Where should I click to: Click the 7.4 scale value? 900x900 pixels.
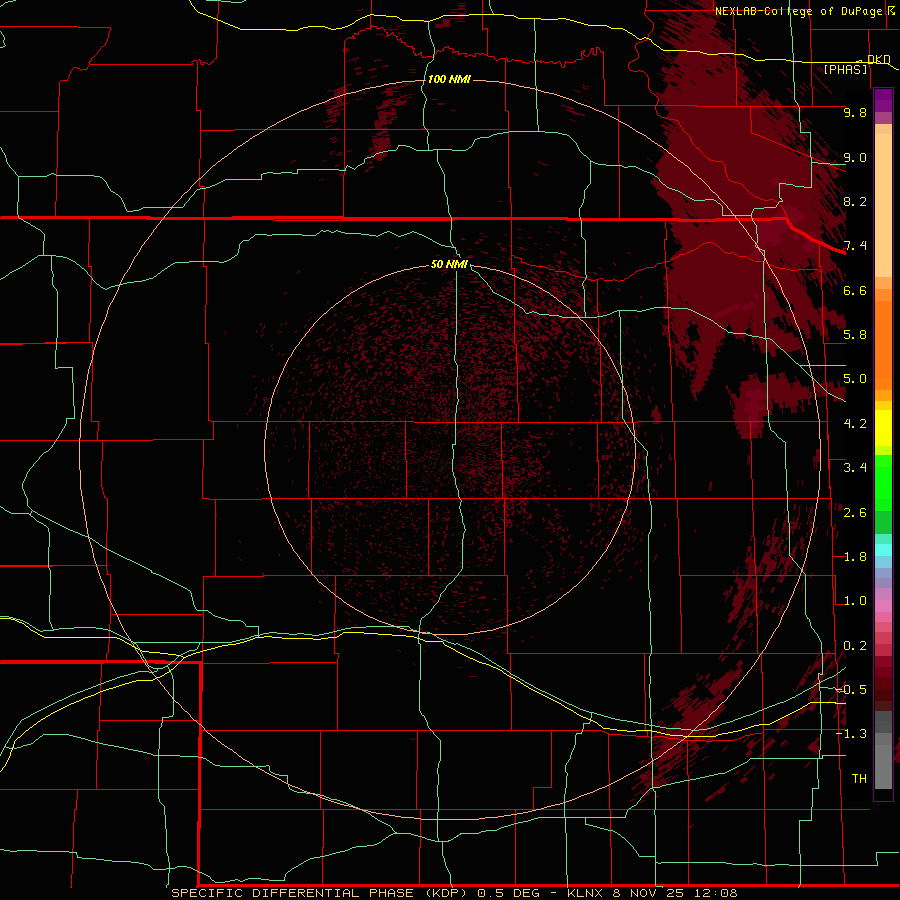(x=855, y=246)
